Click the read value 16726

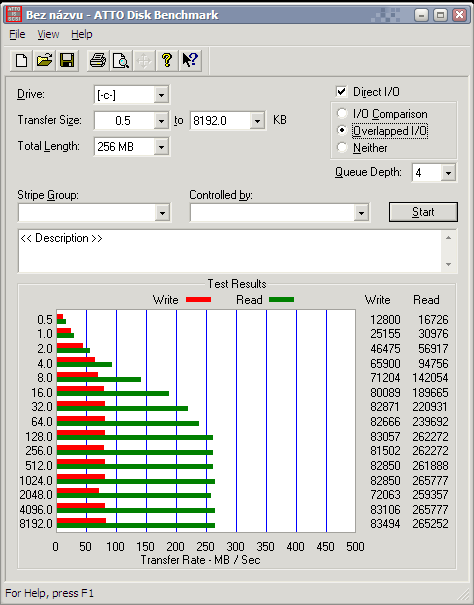(433, 319)
